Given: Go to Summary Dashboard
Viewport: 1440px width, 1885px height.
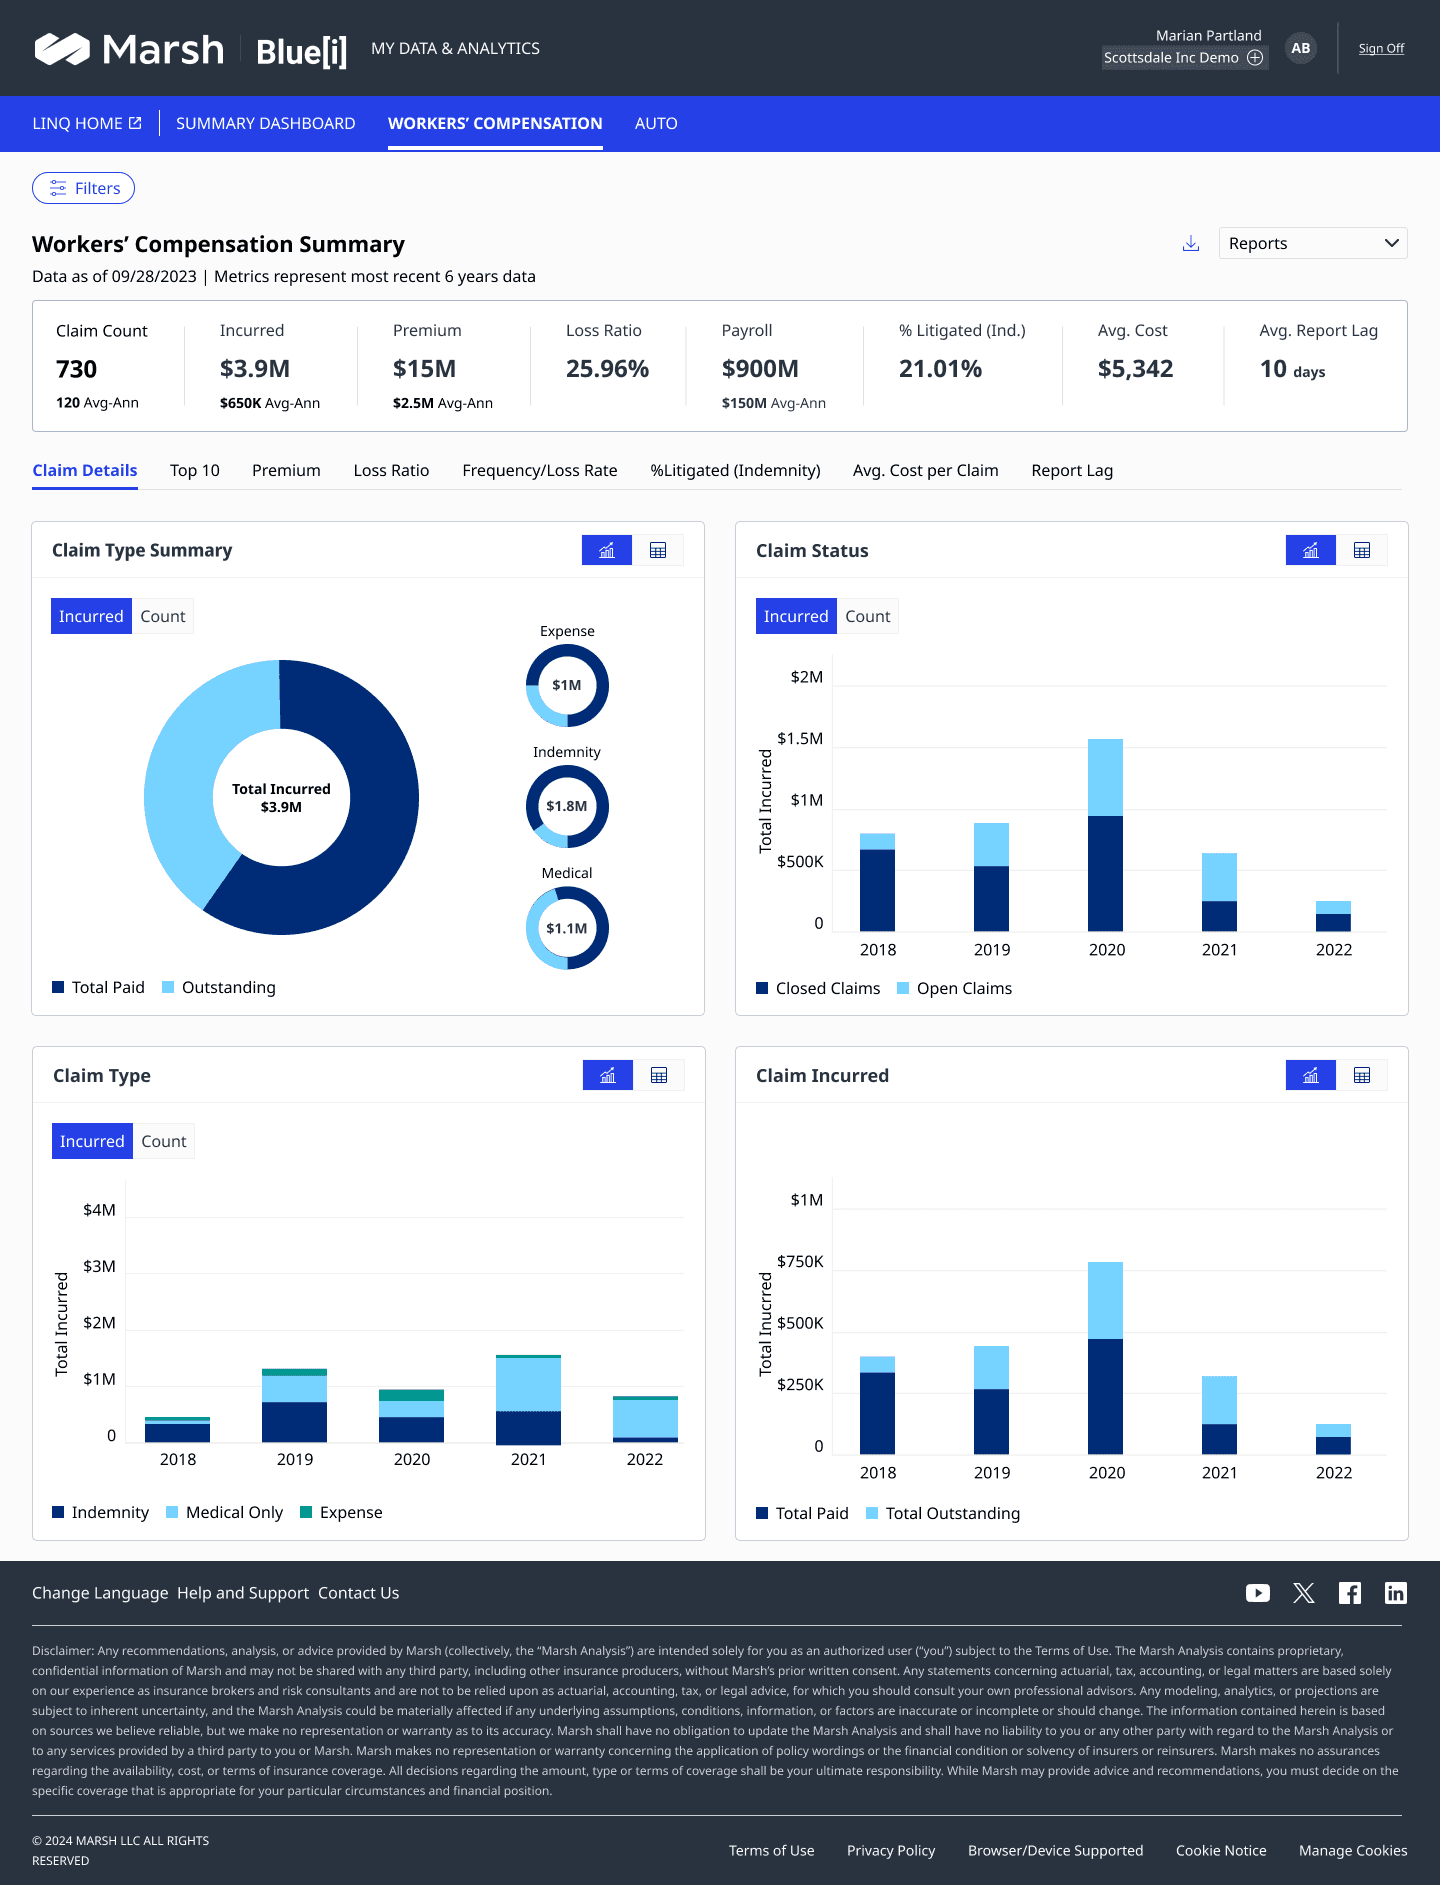Looking at the screenshot, I should [x=266, y=123].
